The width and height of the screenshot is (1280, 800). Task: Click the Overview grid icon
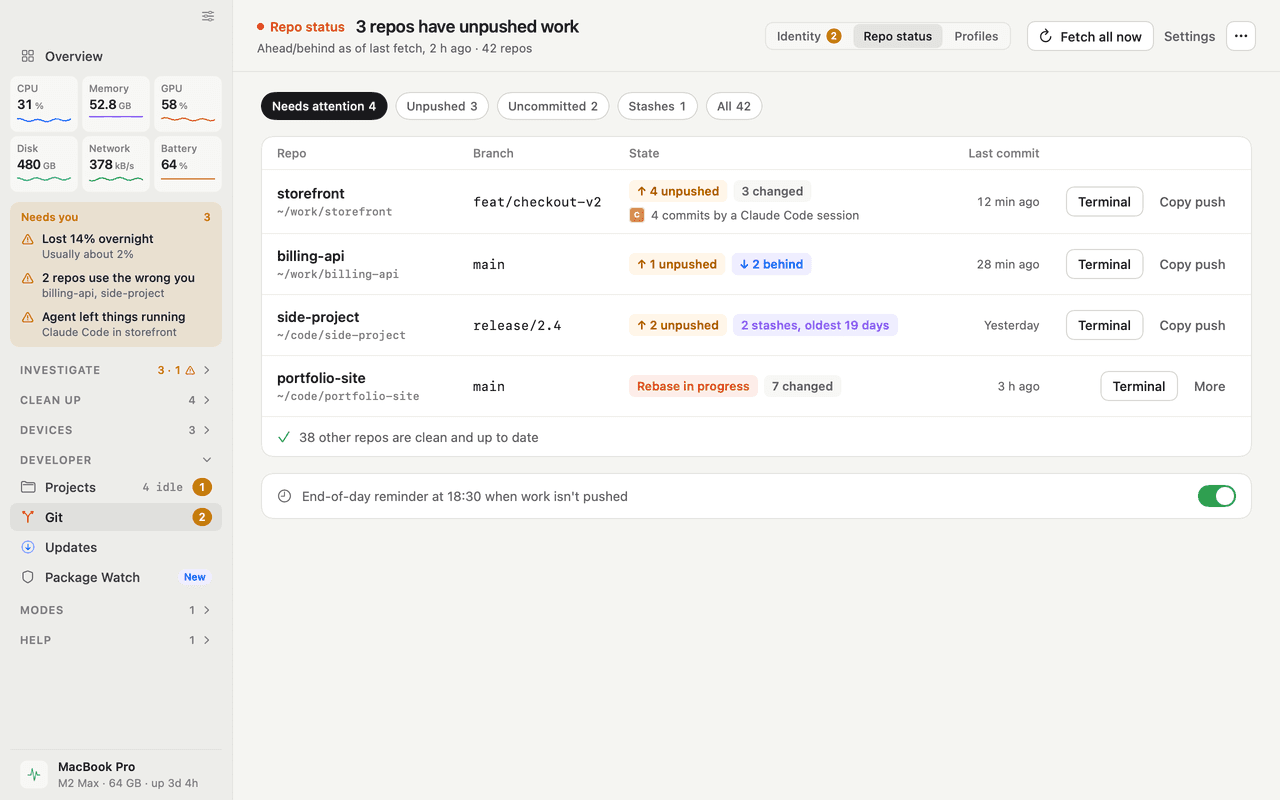28,56
